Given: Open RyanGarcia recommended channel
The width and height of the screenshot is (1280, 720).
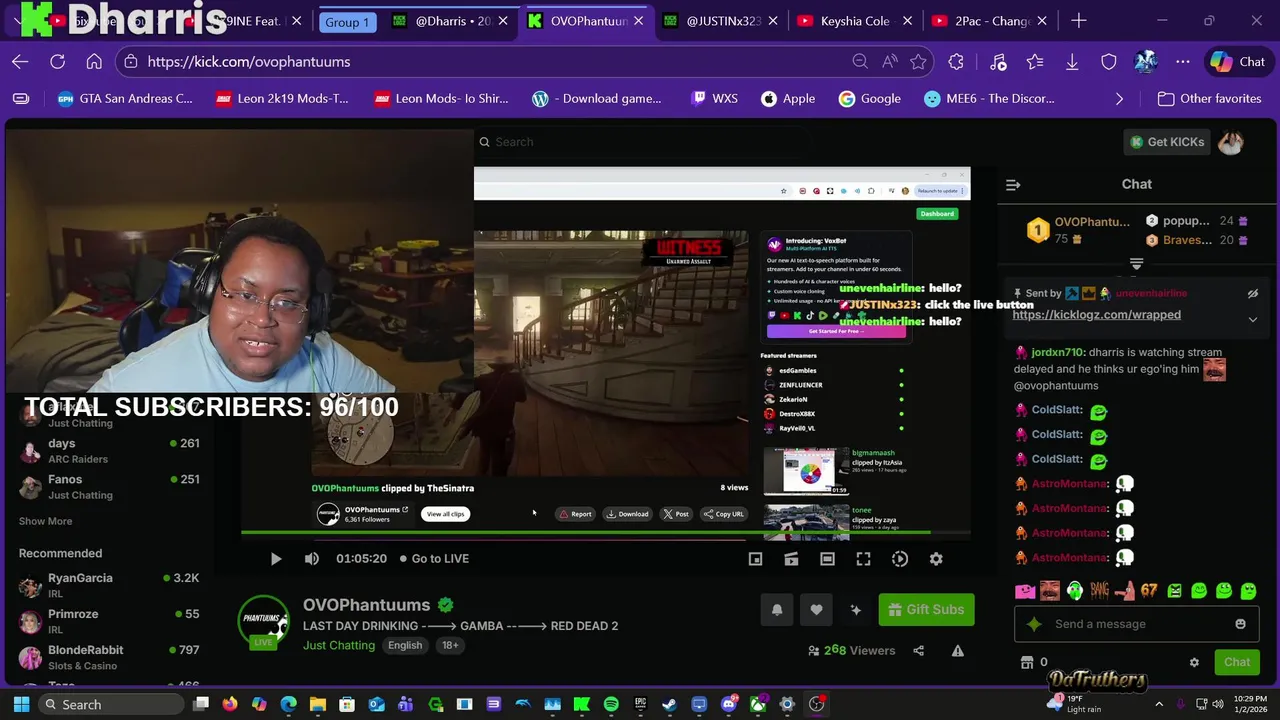Looking at the screenshot, I should pos(108,586).
